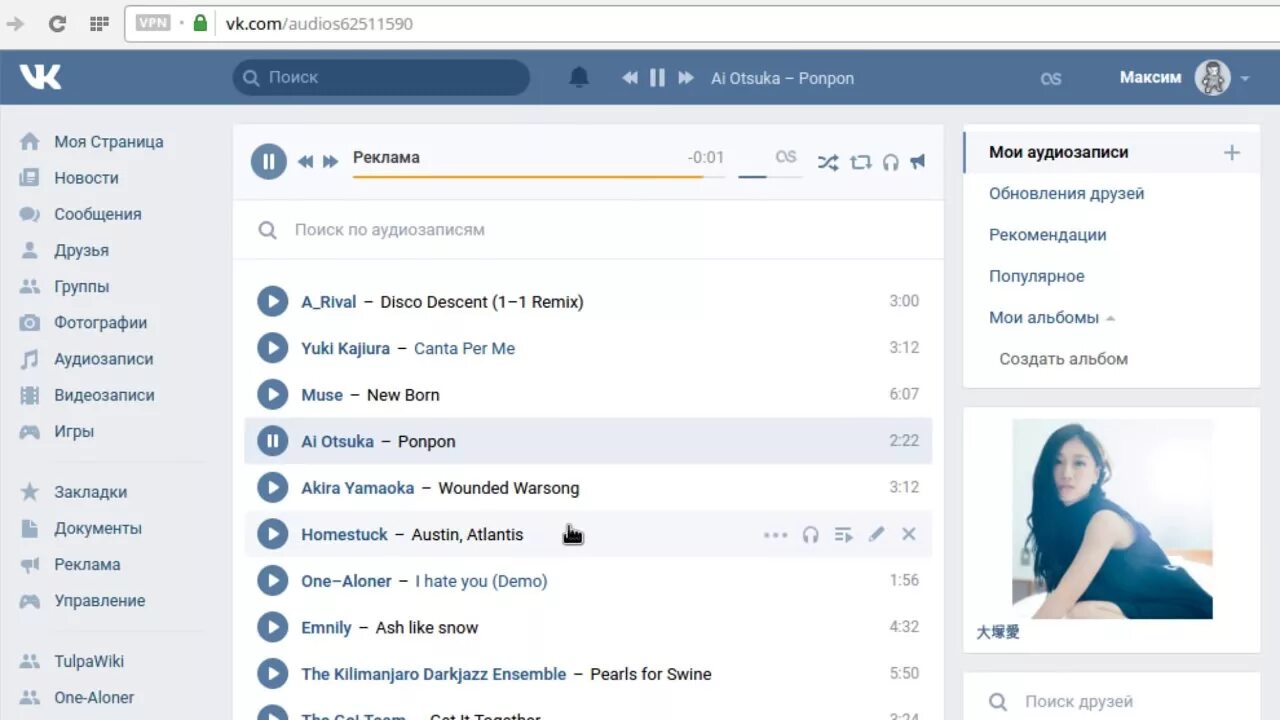This screenshot has width=1280, height=720.
Task: Click the plus next to Мои аудиозаписи
Action: [1232, 152]
